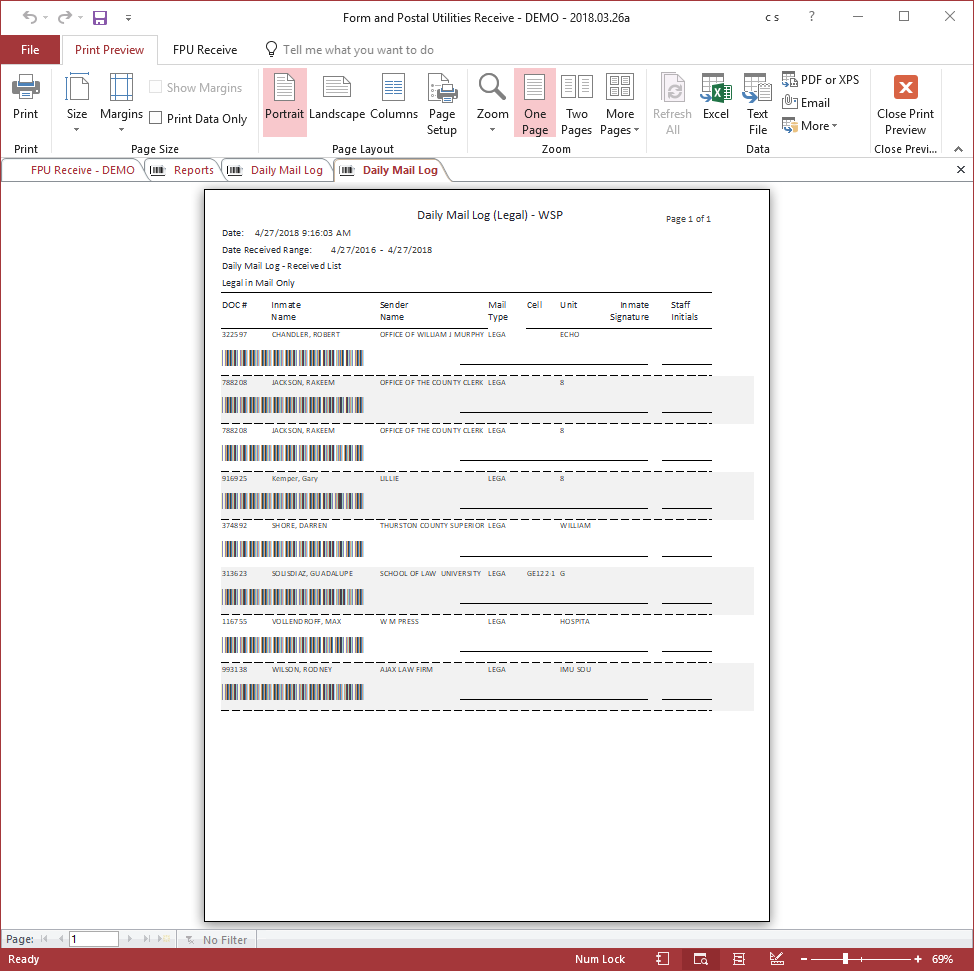Image resolution: width=974 pixels, height=971 pixels.
Task: Open Page Setup dialog
Action: pos(442,104)
